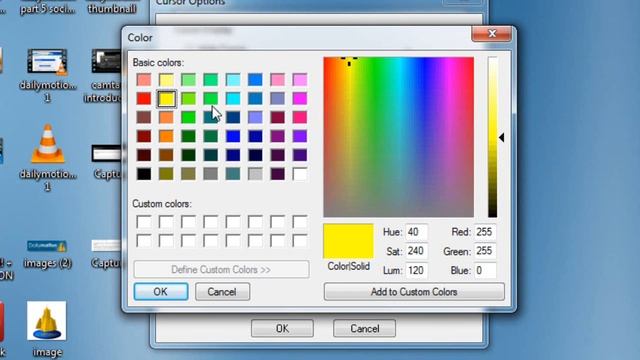The width and height of the screenshot is (640, 360).
Task: Click Add to Custom Colors button
Action: coord(414,292)
